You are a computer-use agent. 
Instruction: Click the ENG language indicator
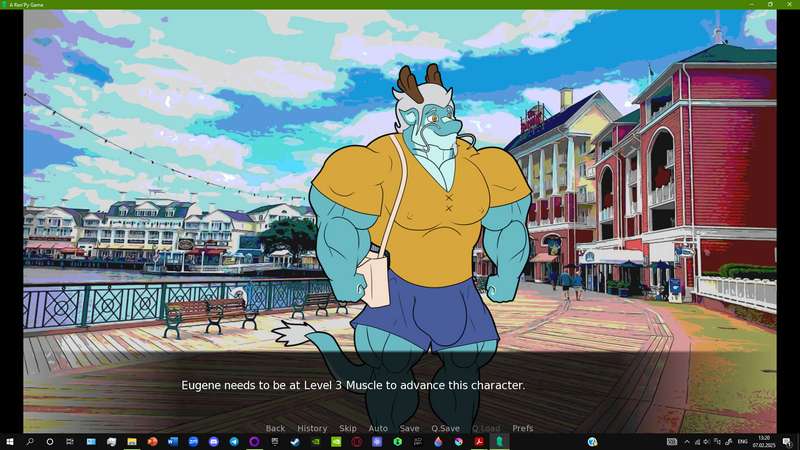tap(742, 442)
